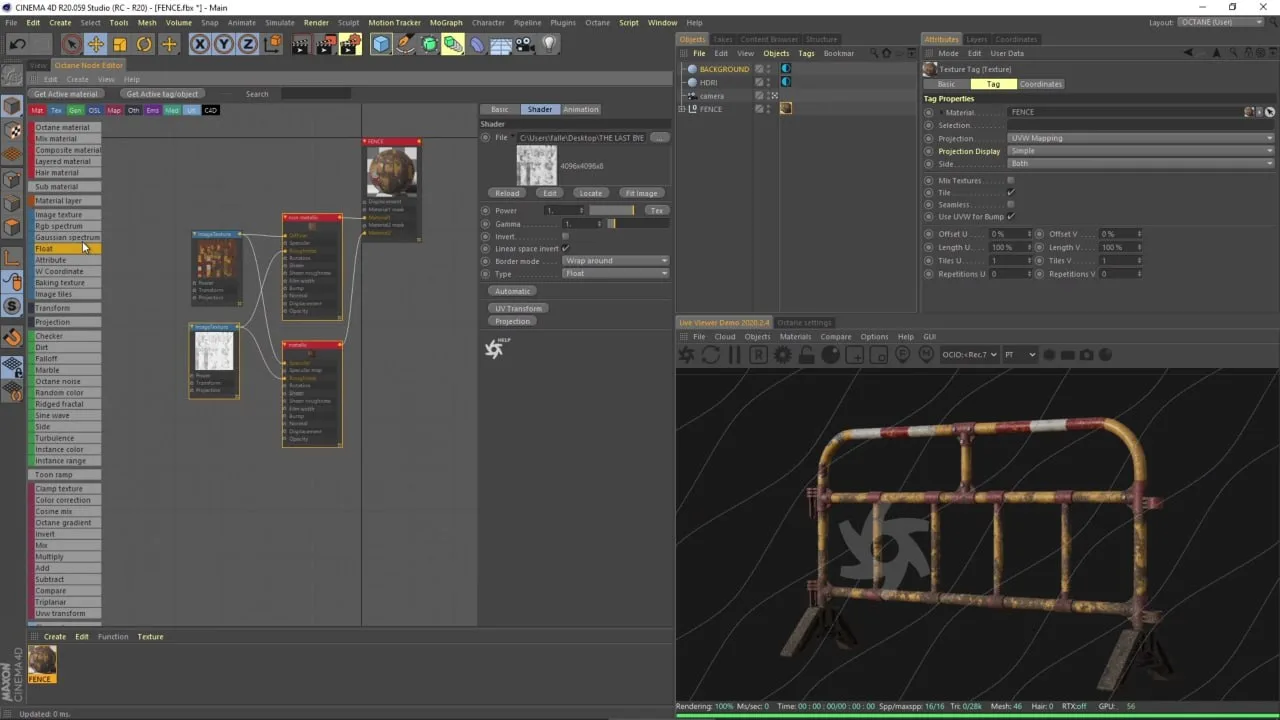Add a Camera object icon
The image size is (1280, 720).
pos(525,44)
